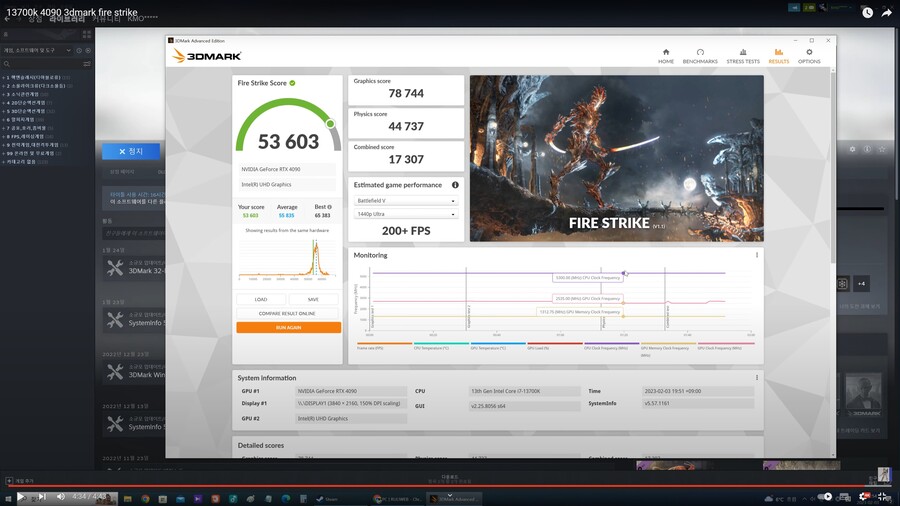Image resolution: width=900 pixels, height=506 pixels.
Task: Click the video play button
Action: click(21, 497)
